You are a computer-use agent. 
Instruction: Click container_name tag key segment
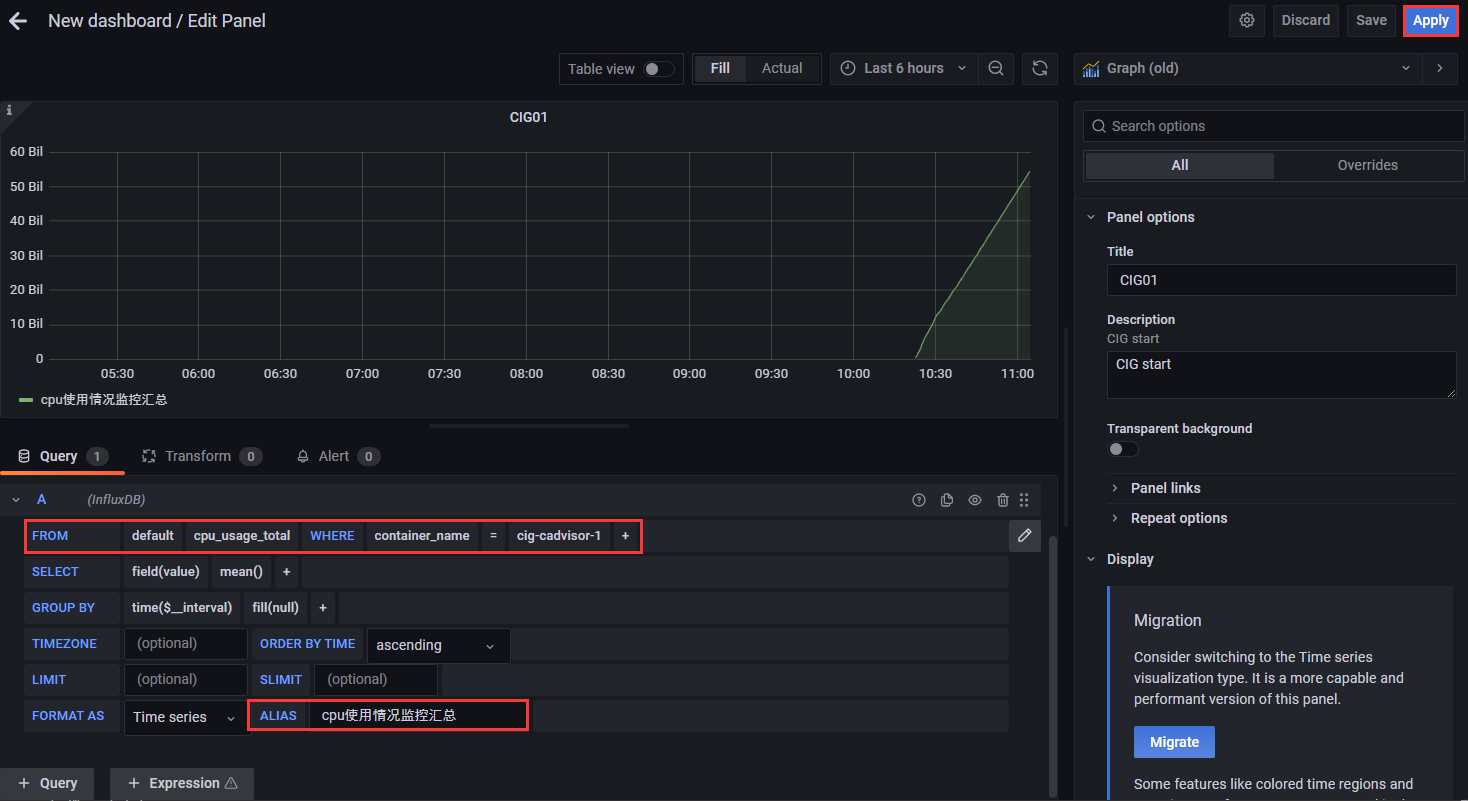click(422, 536)
